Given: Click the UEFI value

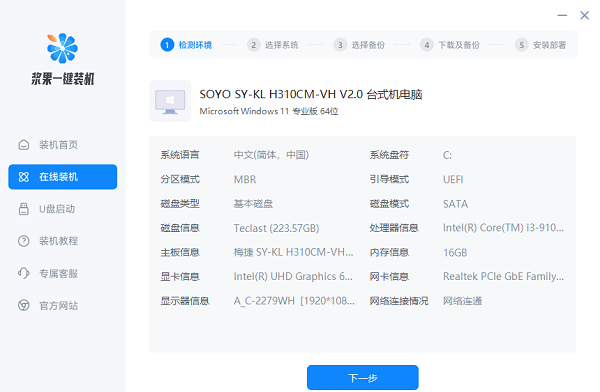Looking at the screenshot, I should coord(453,179).
